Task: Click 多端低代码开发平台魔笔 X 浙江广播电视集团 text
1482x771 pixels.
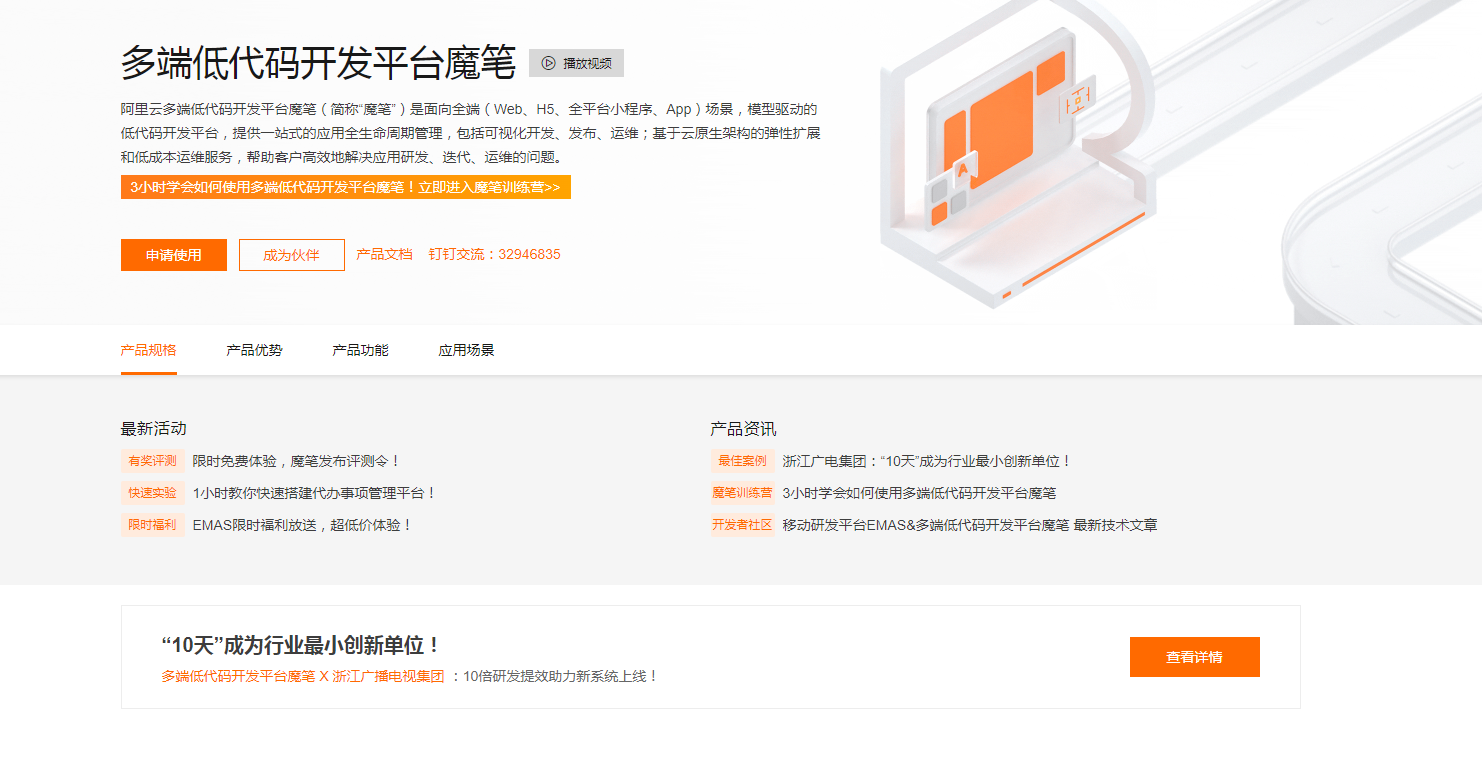Action: coord(303,676)
